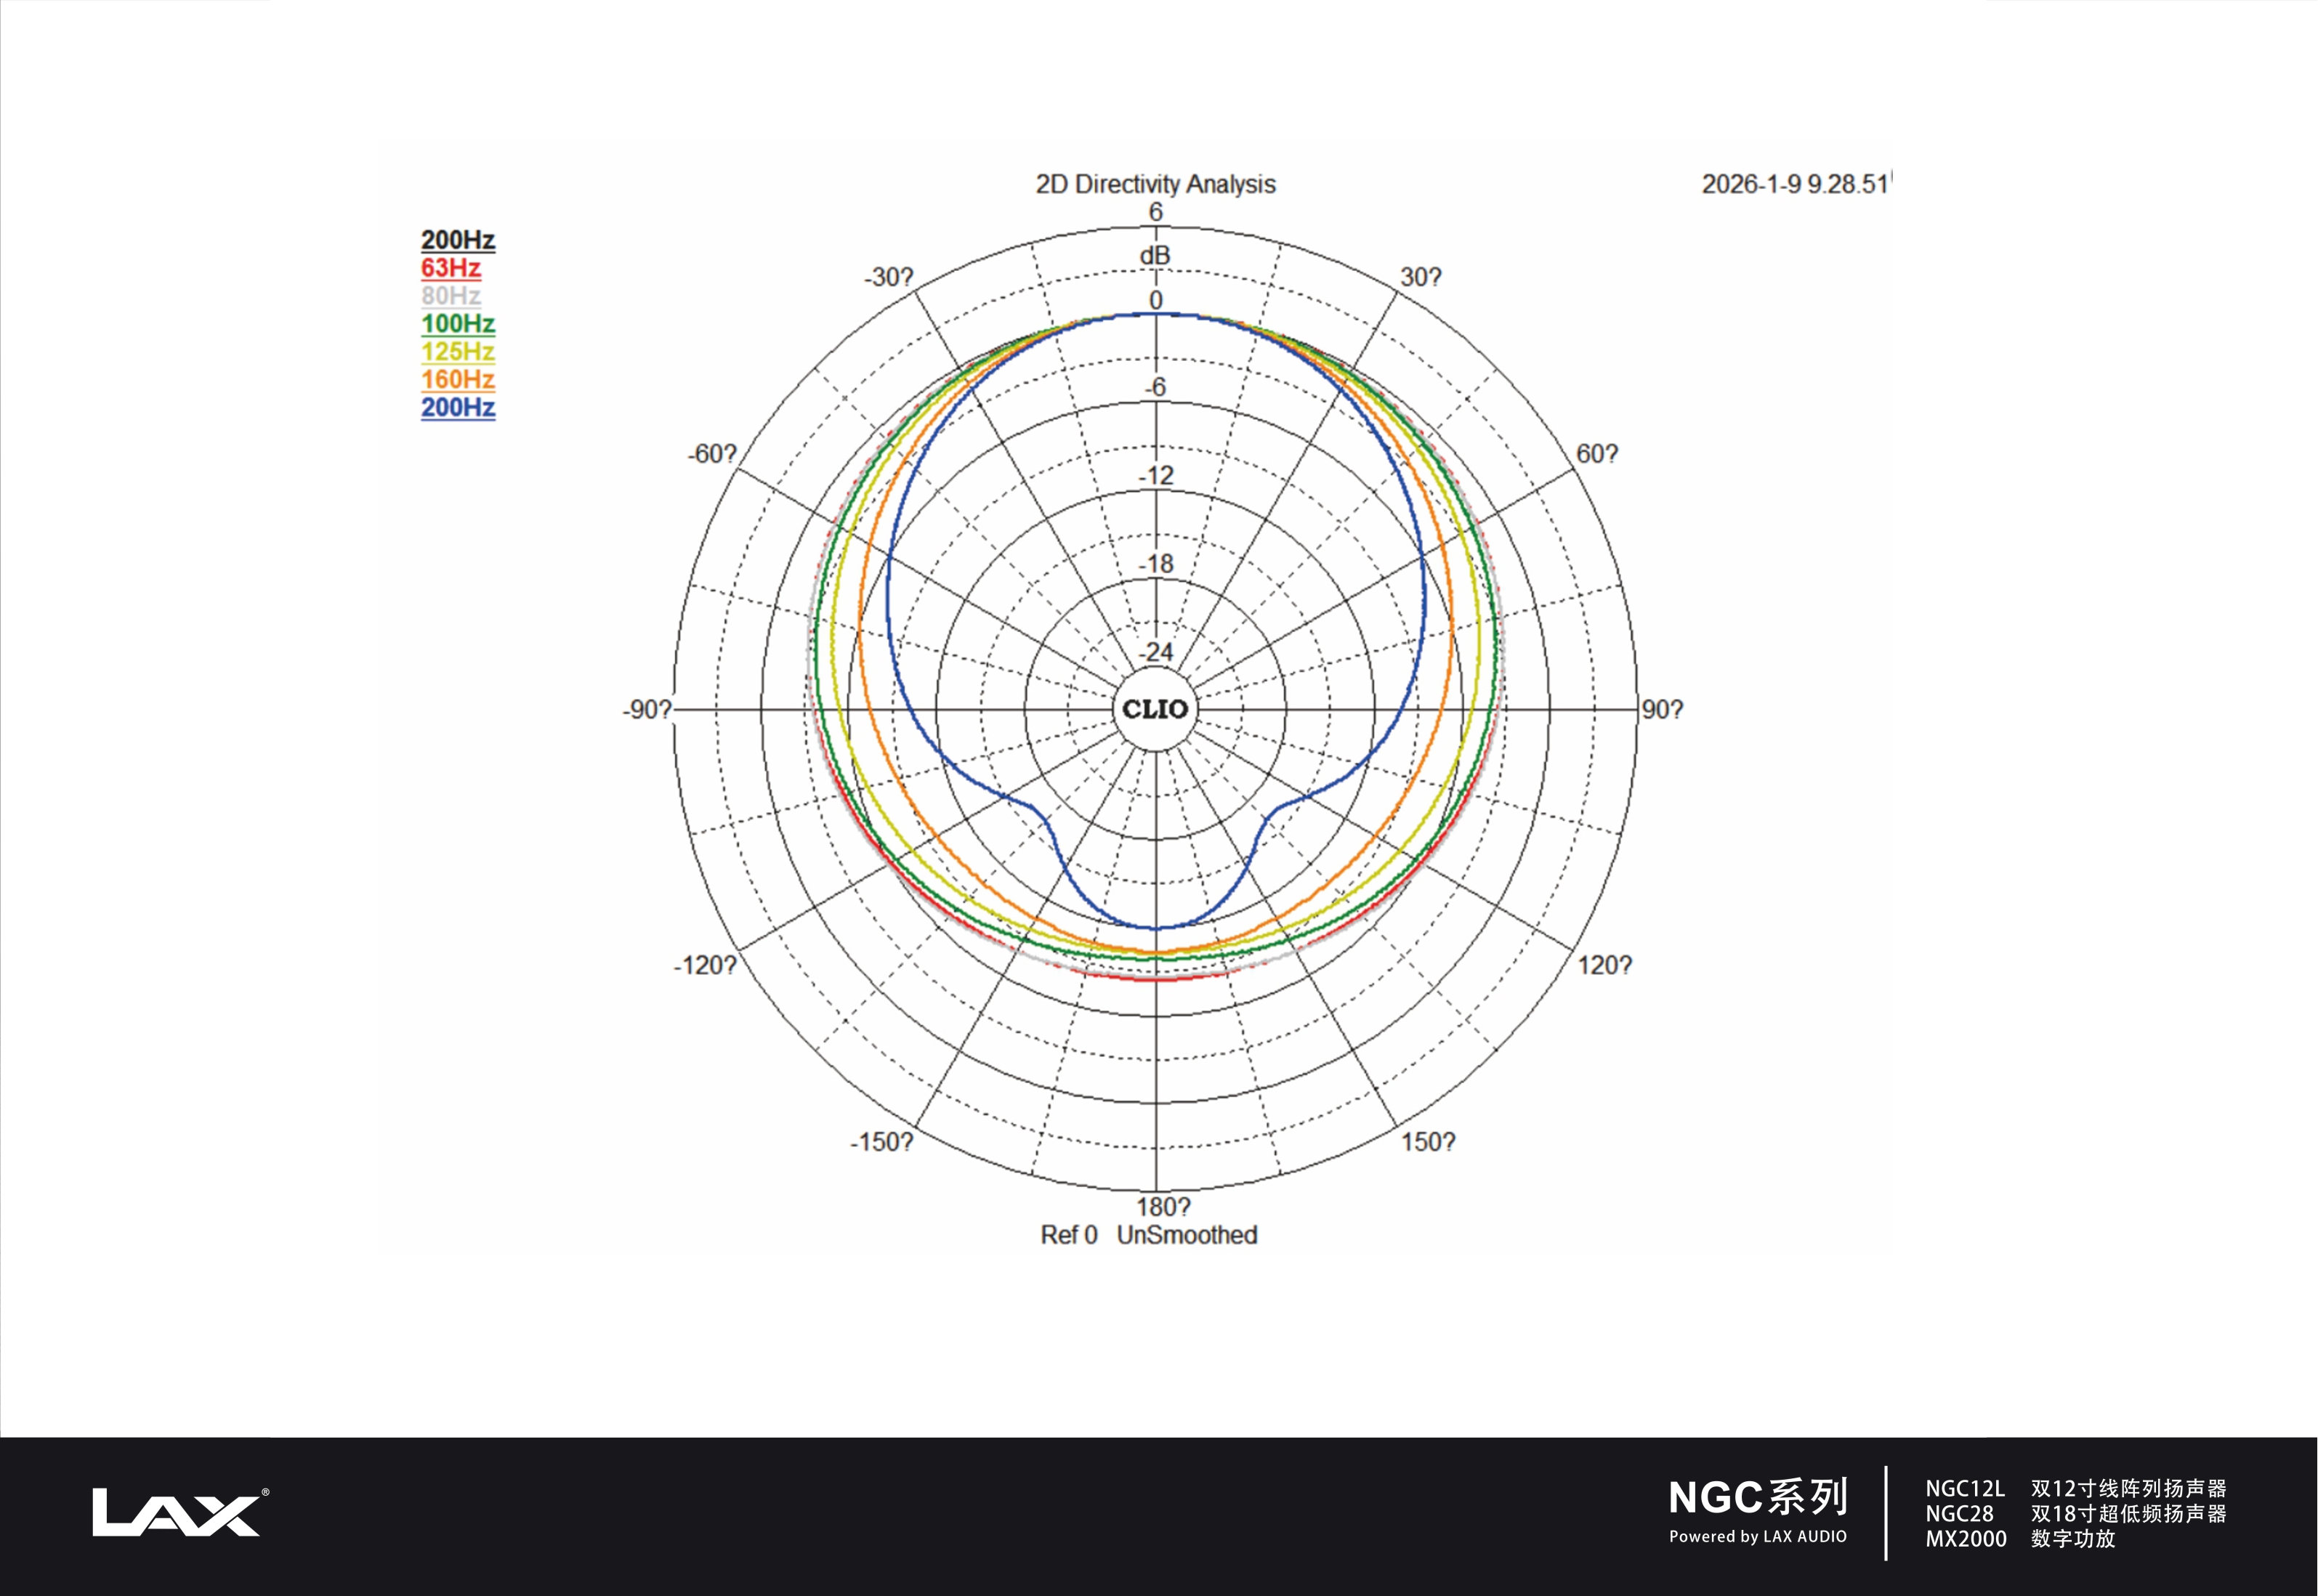Click the 90? angle axis label
Viewport: 2318px width, 1596px height.
point(1662,709)
